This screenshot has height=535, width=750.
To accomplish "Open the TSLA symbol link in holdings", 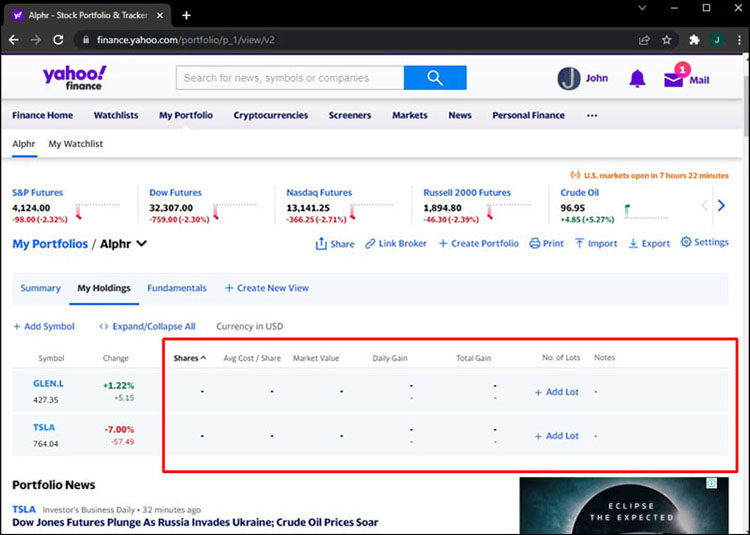I will pyautogui.click(x=44, y=427).
